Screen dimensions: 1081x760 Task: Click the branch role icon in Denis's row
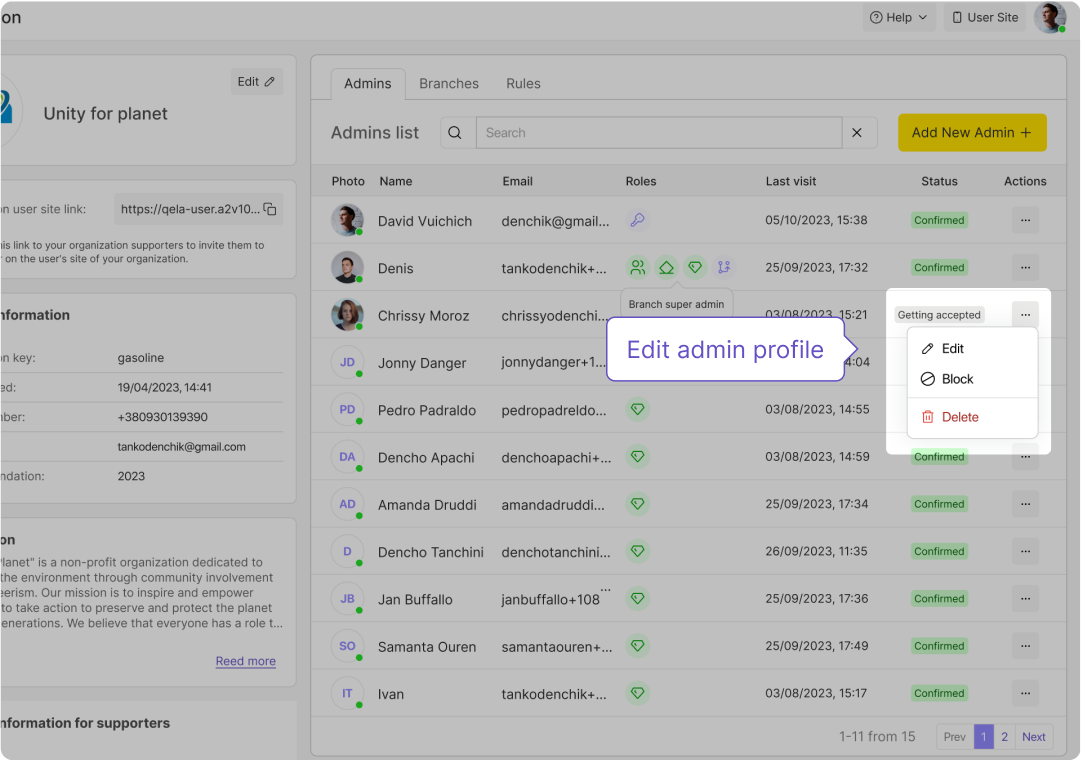(x=724, y=267)
